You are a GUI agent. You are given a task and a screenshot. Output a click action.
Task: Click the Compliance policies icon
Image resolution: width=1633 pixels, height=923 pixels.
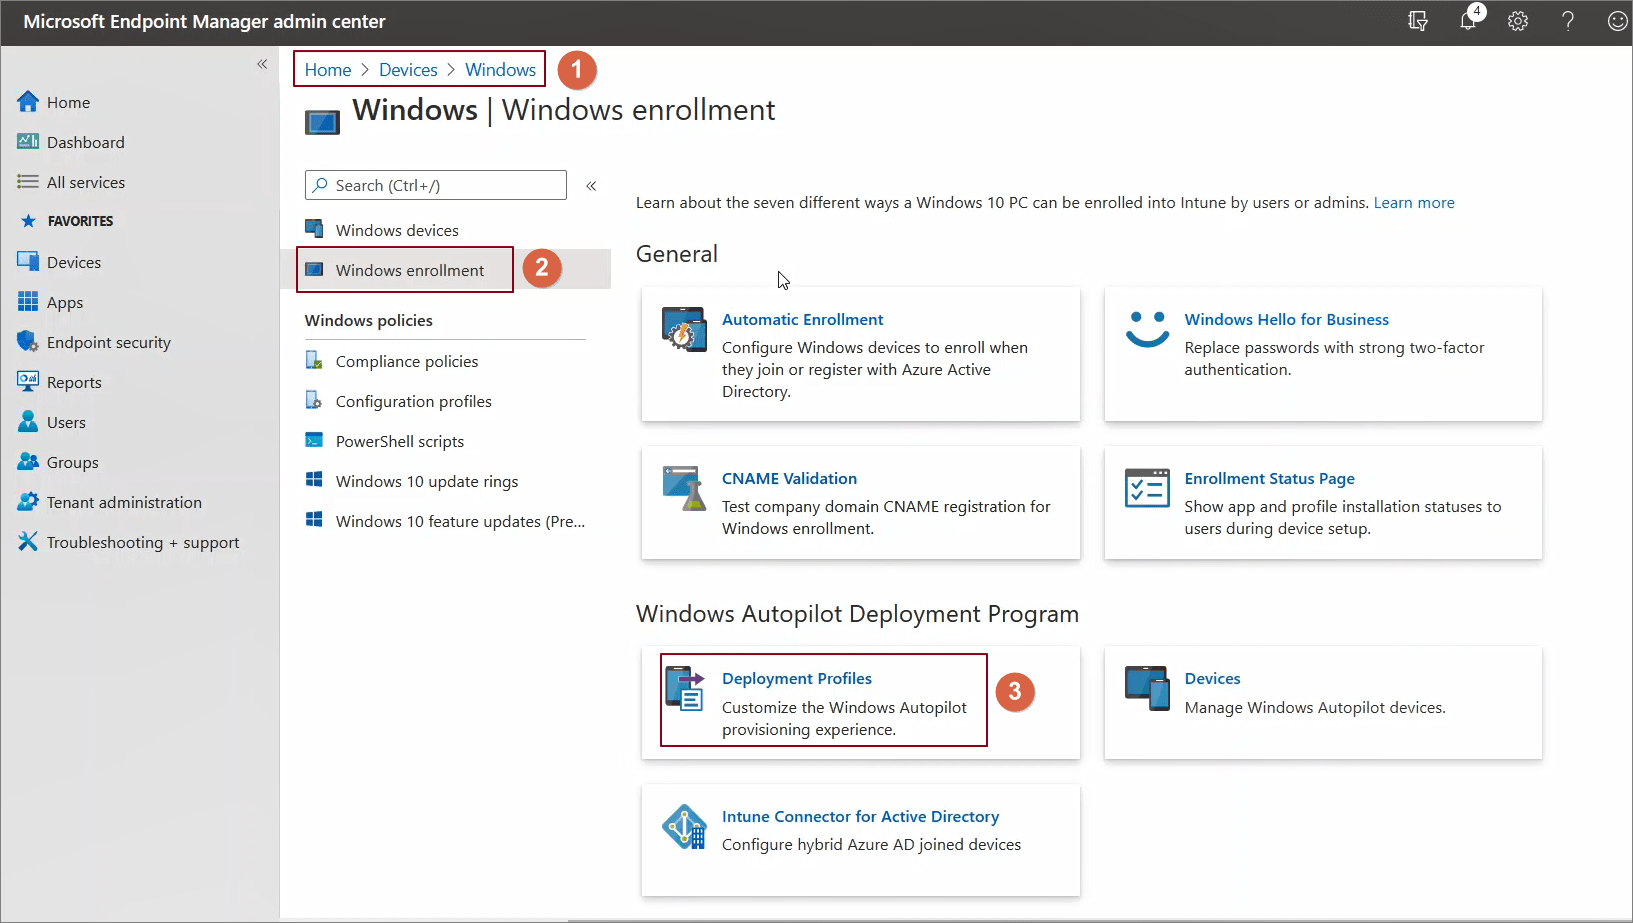314,360
